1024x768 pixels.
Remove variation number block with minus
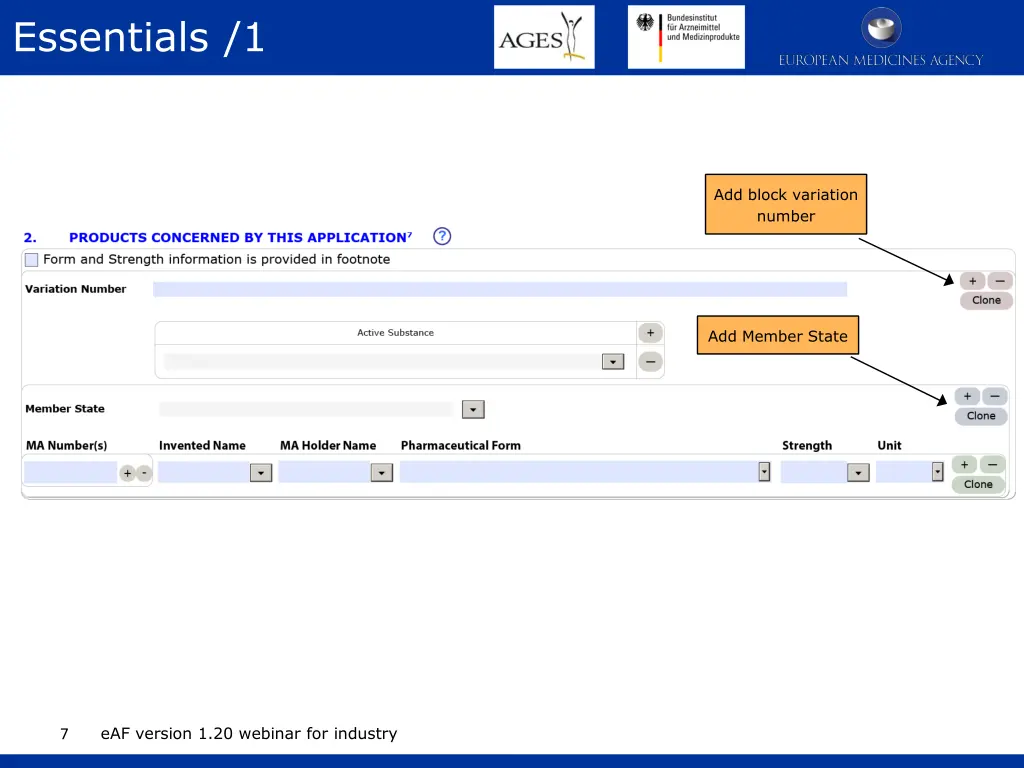(x=1000, y=282)
